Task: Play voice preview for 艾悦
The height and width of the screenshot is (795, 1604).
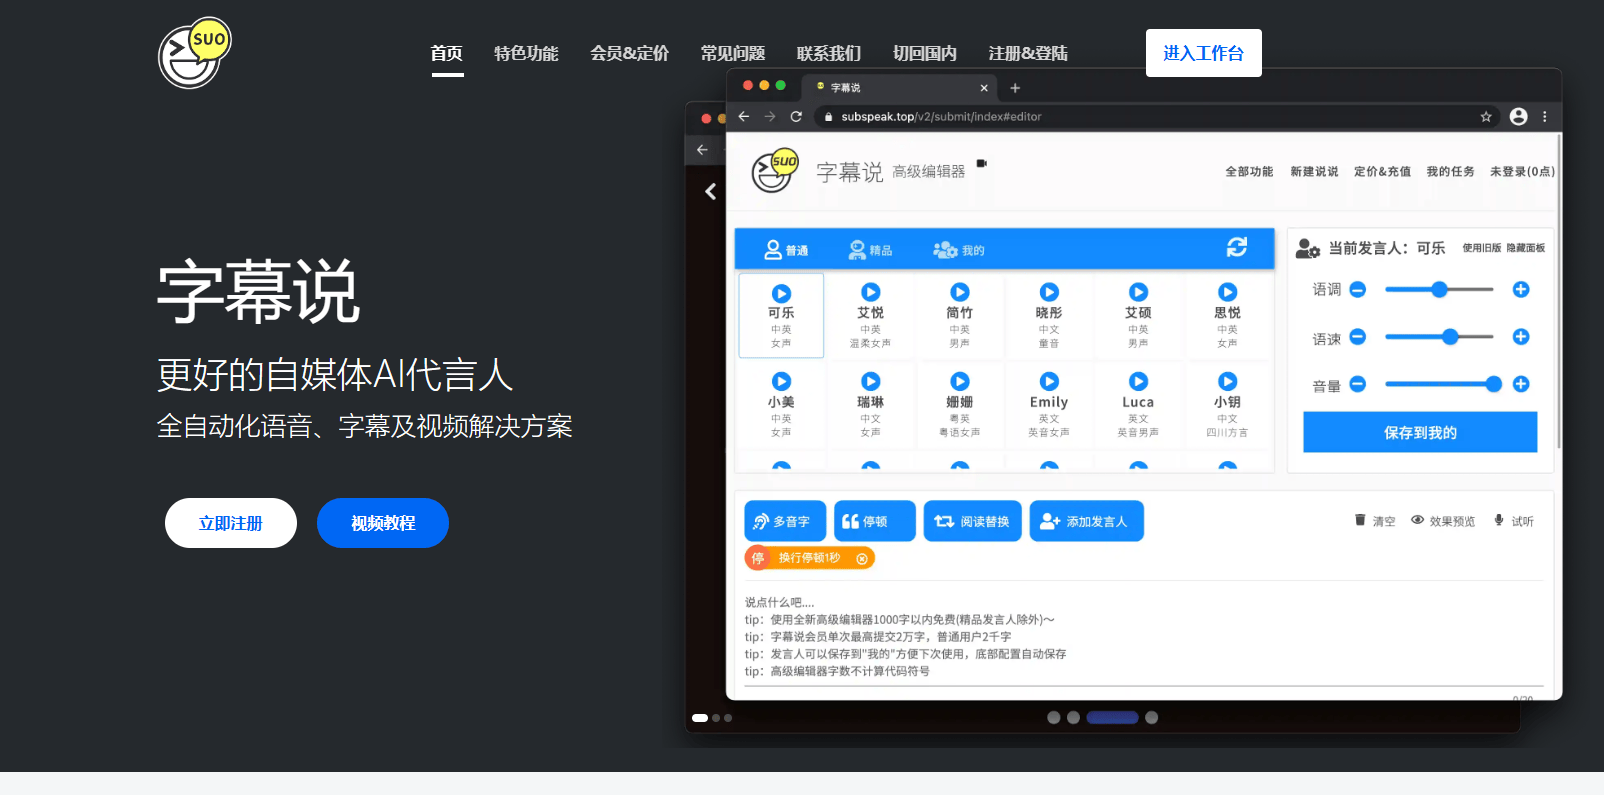Action: click(x=871, y=292)
